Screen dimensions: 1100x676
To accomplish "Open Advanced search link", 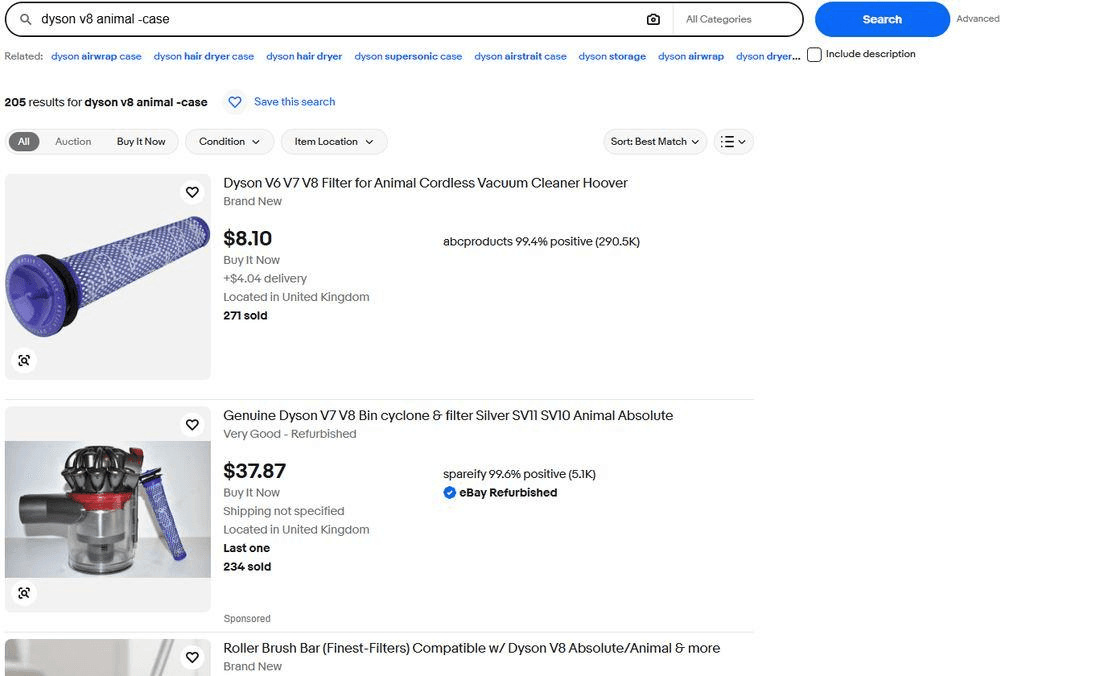I will pyautogui.click(x=978, y=19).
